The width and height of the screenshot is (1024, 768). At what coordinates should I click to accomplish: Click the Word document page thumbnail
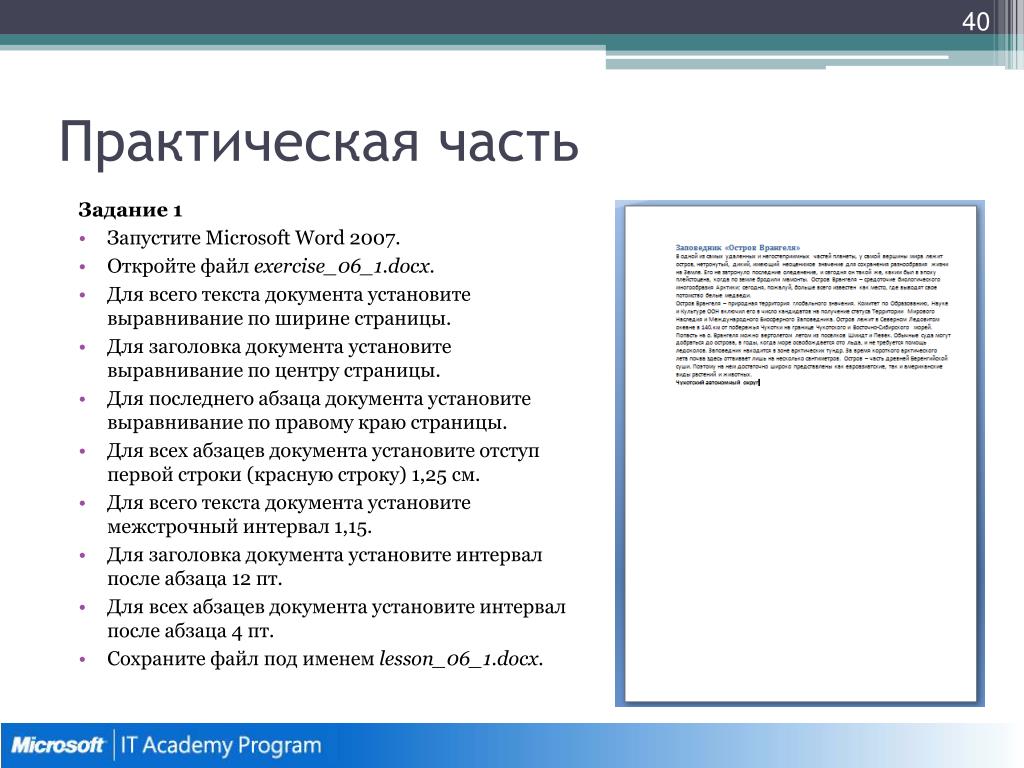click(800, 453)
